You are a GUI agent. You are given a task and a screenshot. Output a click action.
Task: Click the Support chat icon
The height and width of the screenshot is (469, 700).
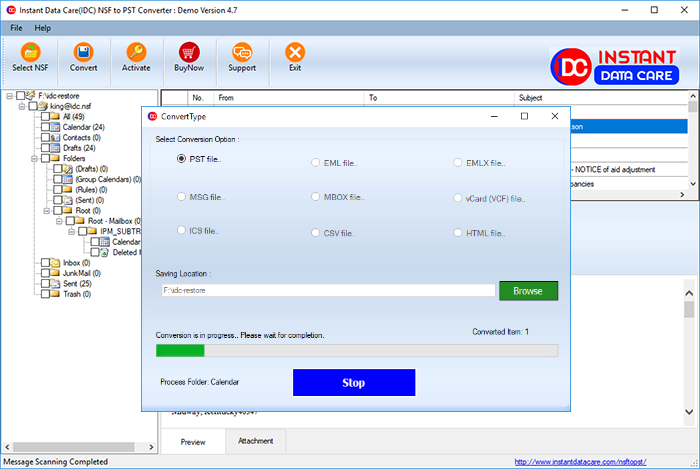coord(241,52)
